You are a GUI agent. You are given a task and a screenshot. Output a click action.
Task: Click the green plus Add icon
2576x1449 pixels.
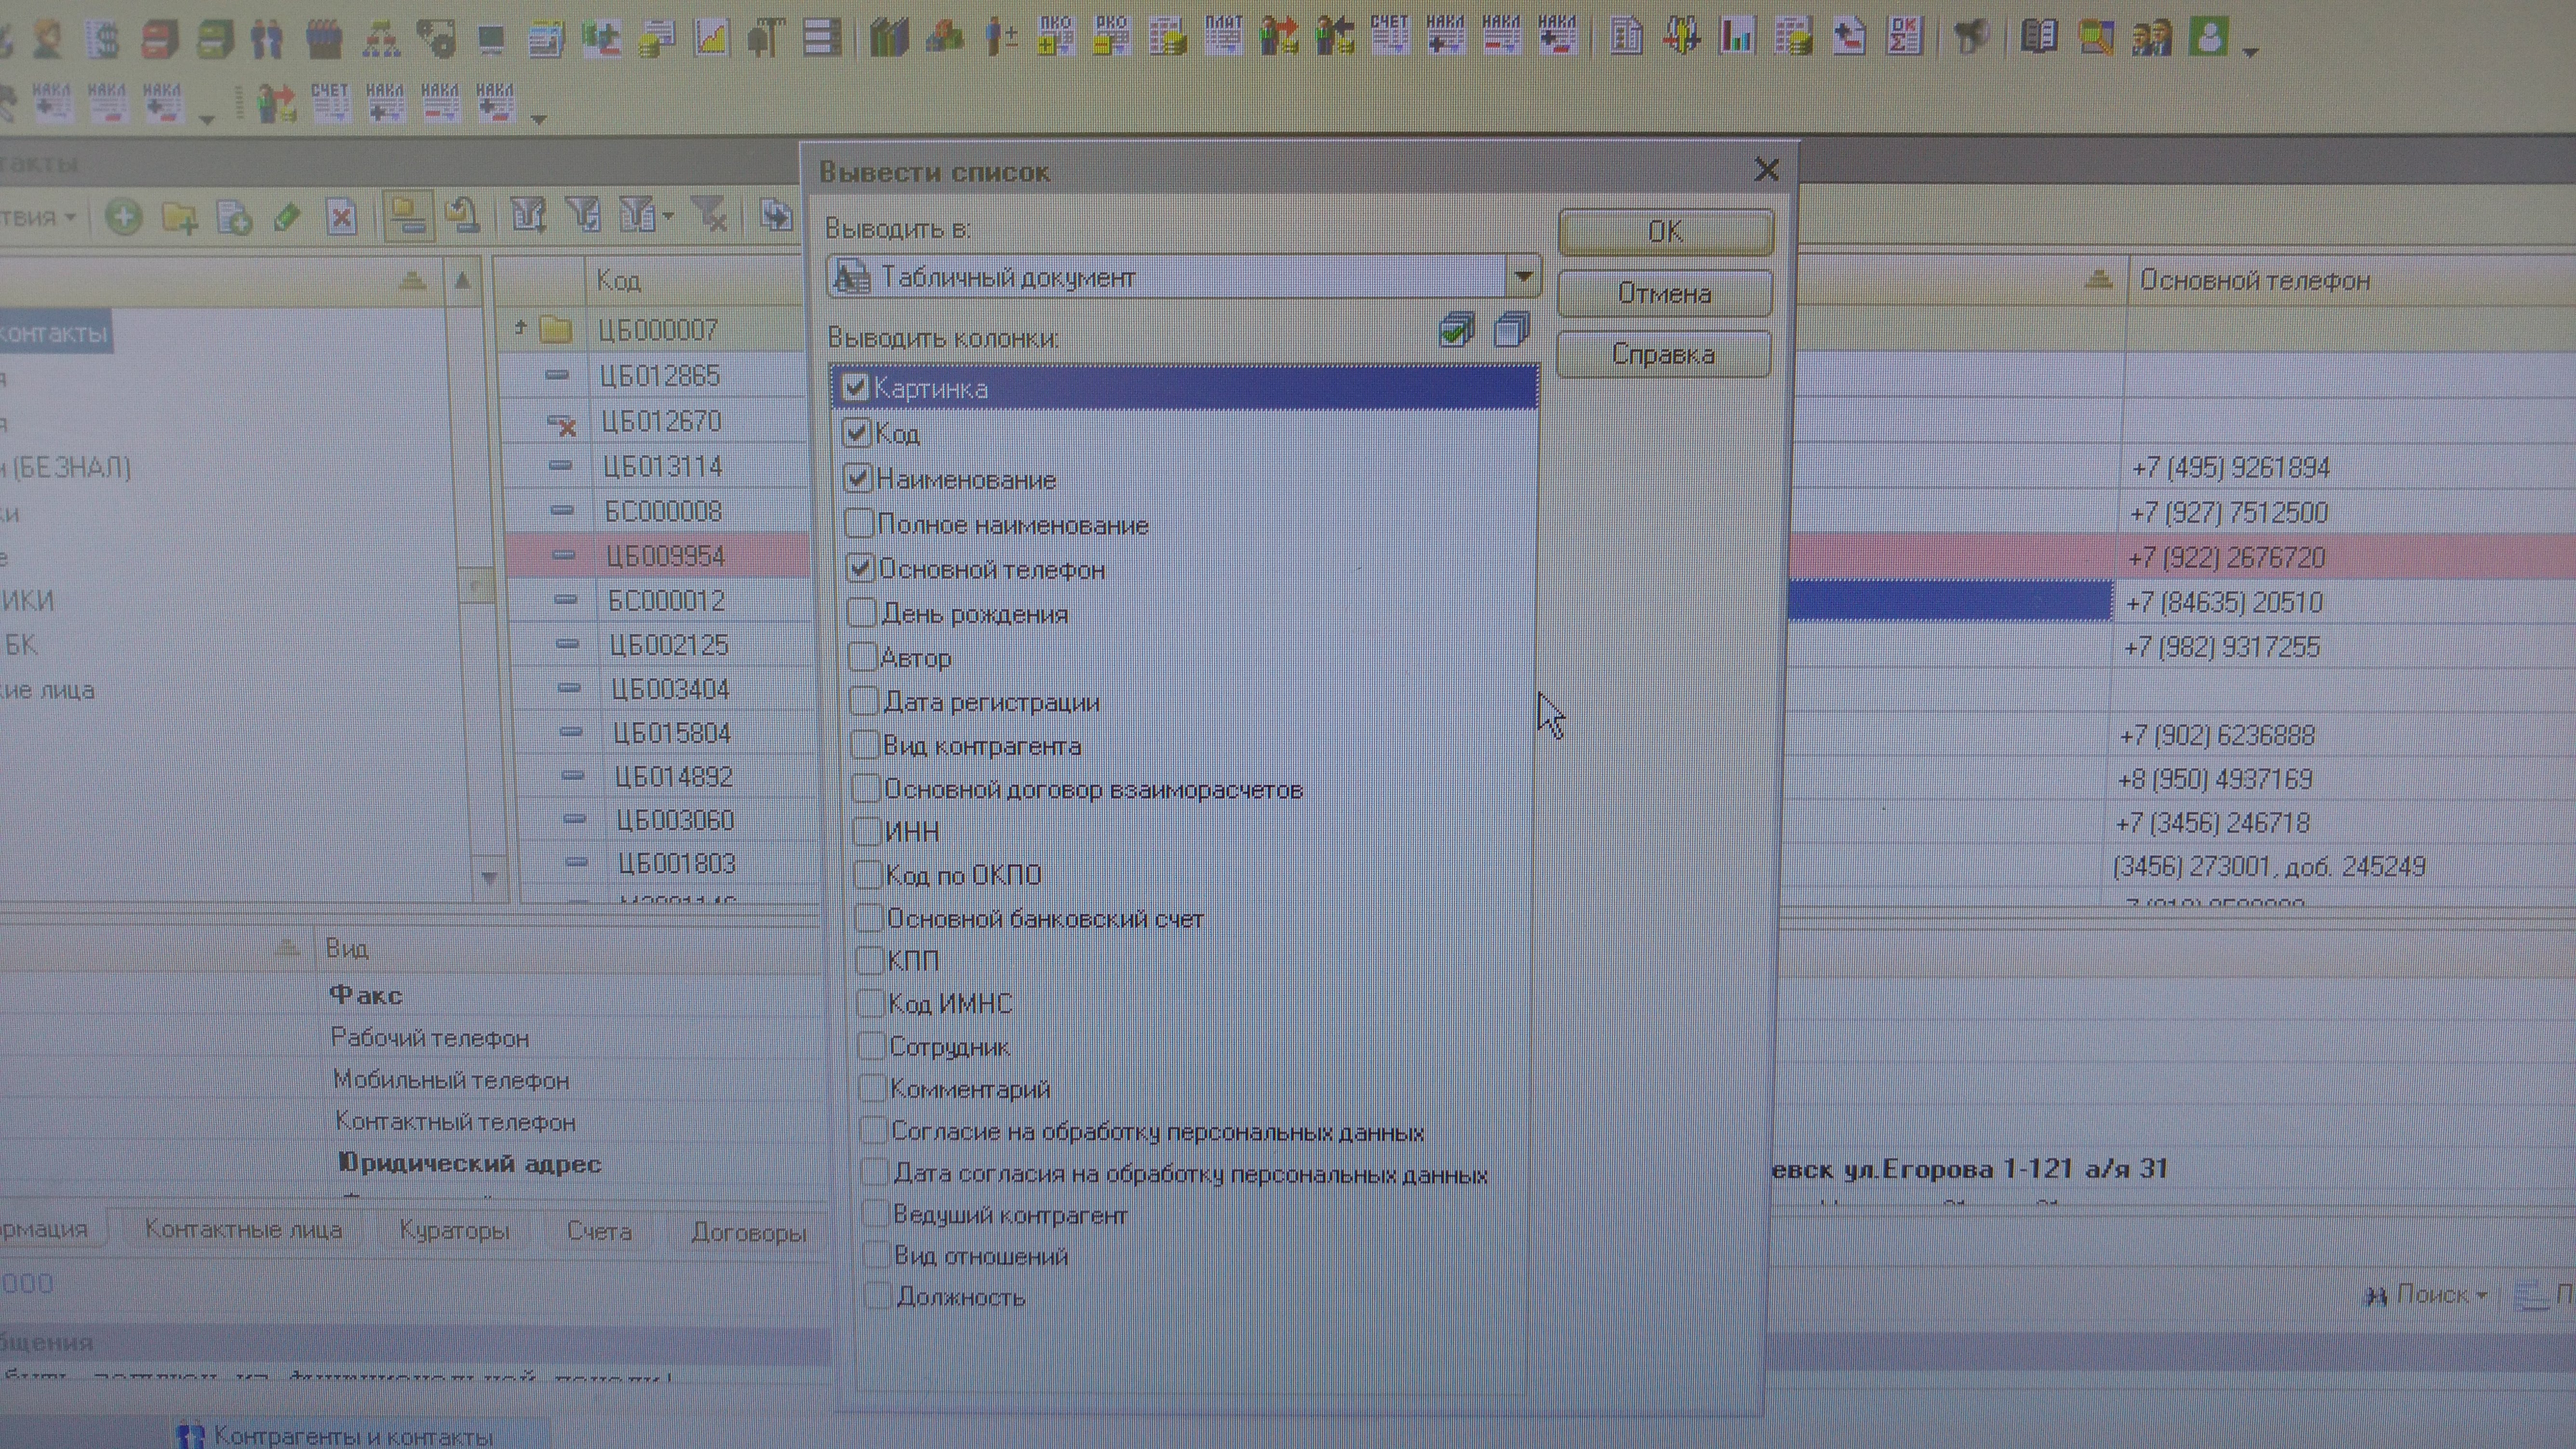[124, 216]
